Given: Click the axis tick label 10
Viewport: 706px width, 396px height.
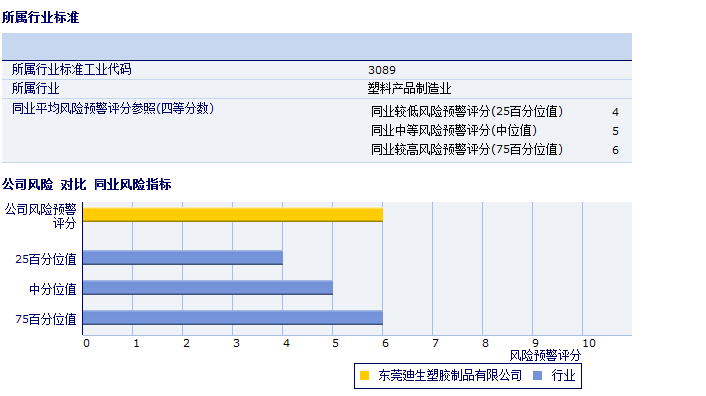Looking at the screenshot, I should 589,343.
